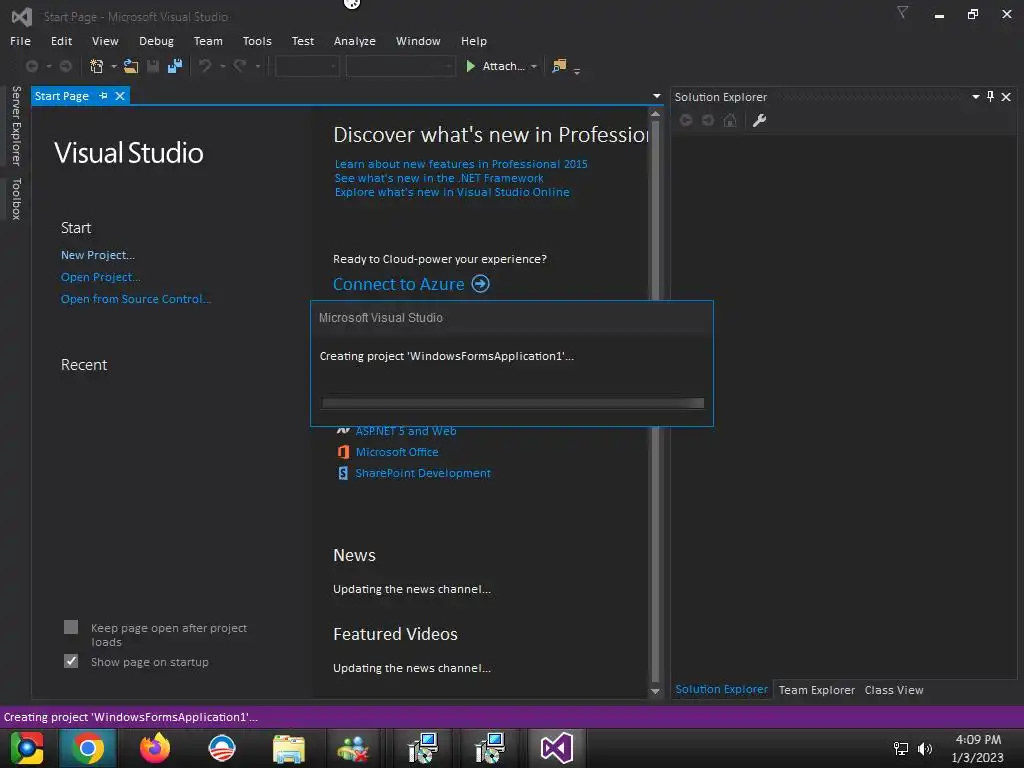Click the notifications flag icon in title bar
Screen dimensions: 1024x768
tap(903, 12)
